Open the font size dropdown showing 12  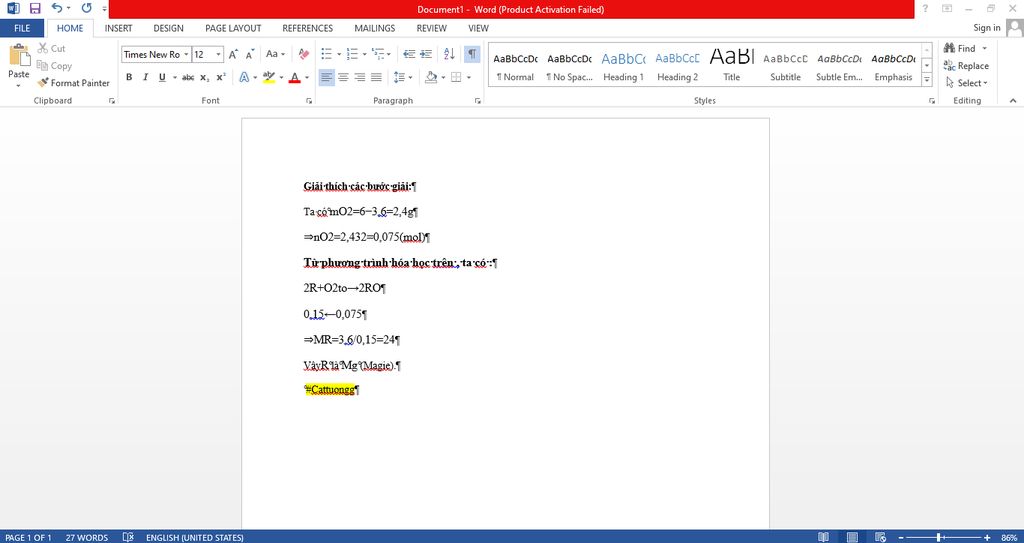point(218,54)
